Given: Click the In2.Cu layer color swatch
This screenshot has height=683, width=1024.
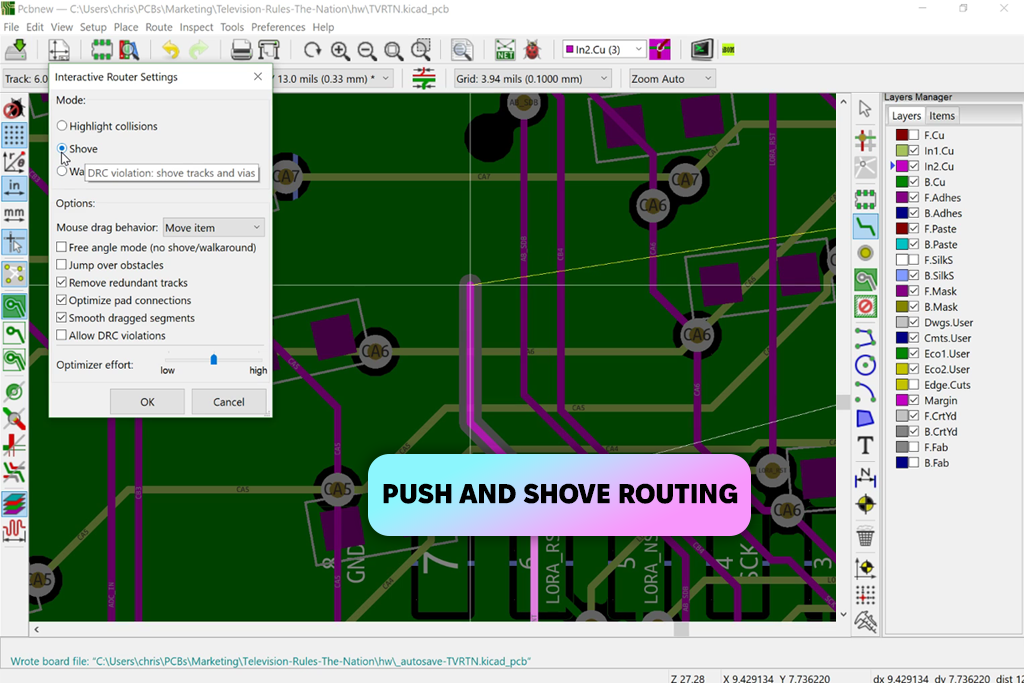Looking at the screenshot, I should 902,167.
